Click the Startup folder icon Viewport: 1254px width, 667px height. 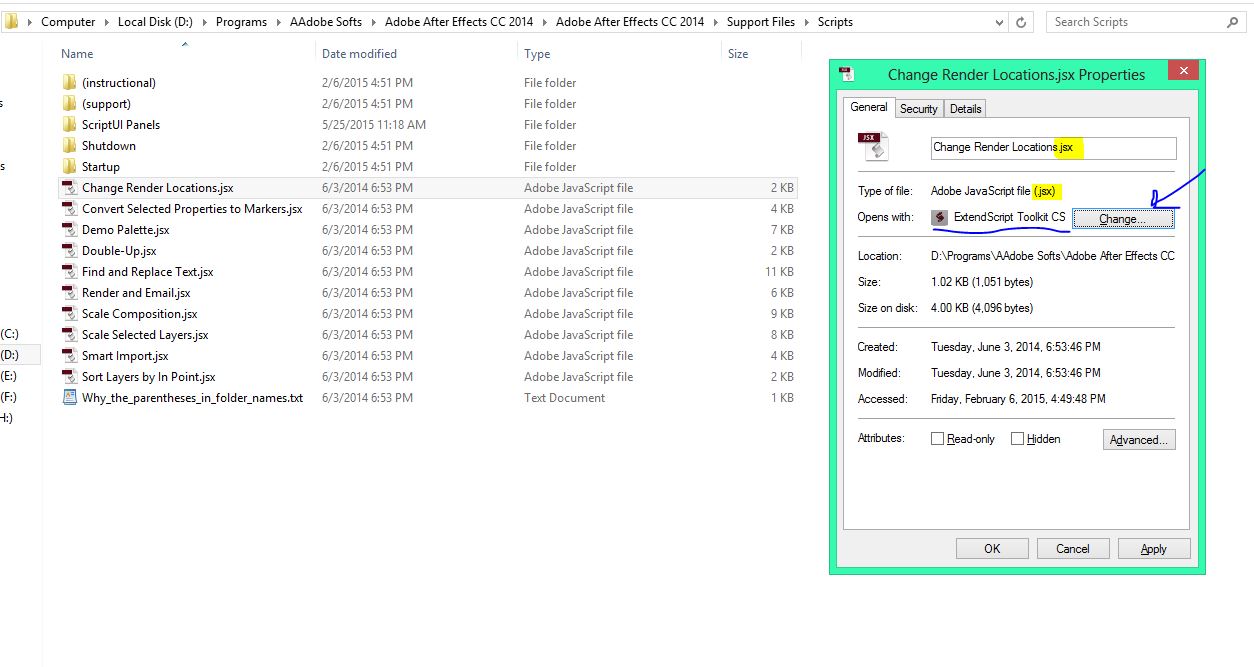(69, 166)
